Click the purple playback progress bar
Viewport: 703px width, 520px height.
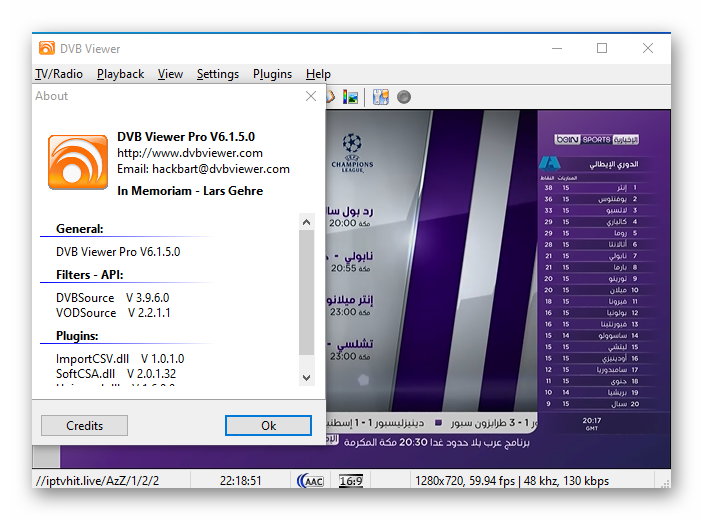(x=365, y=457)
